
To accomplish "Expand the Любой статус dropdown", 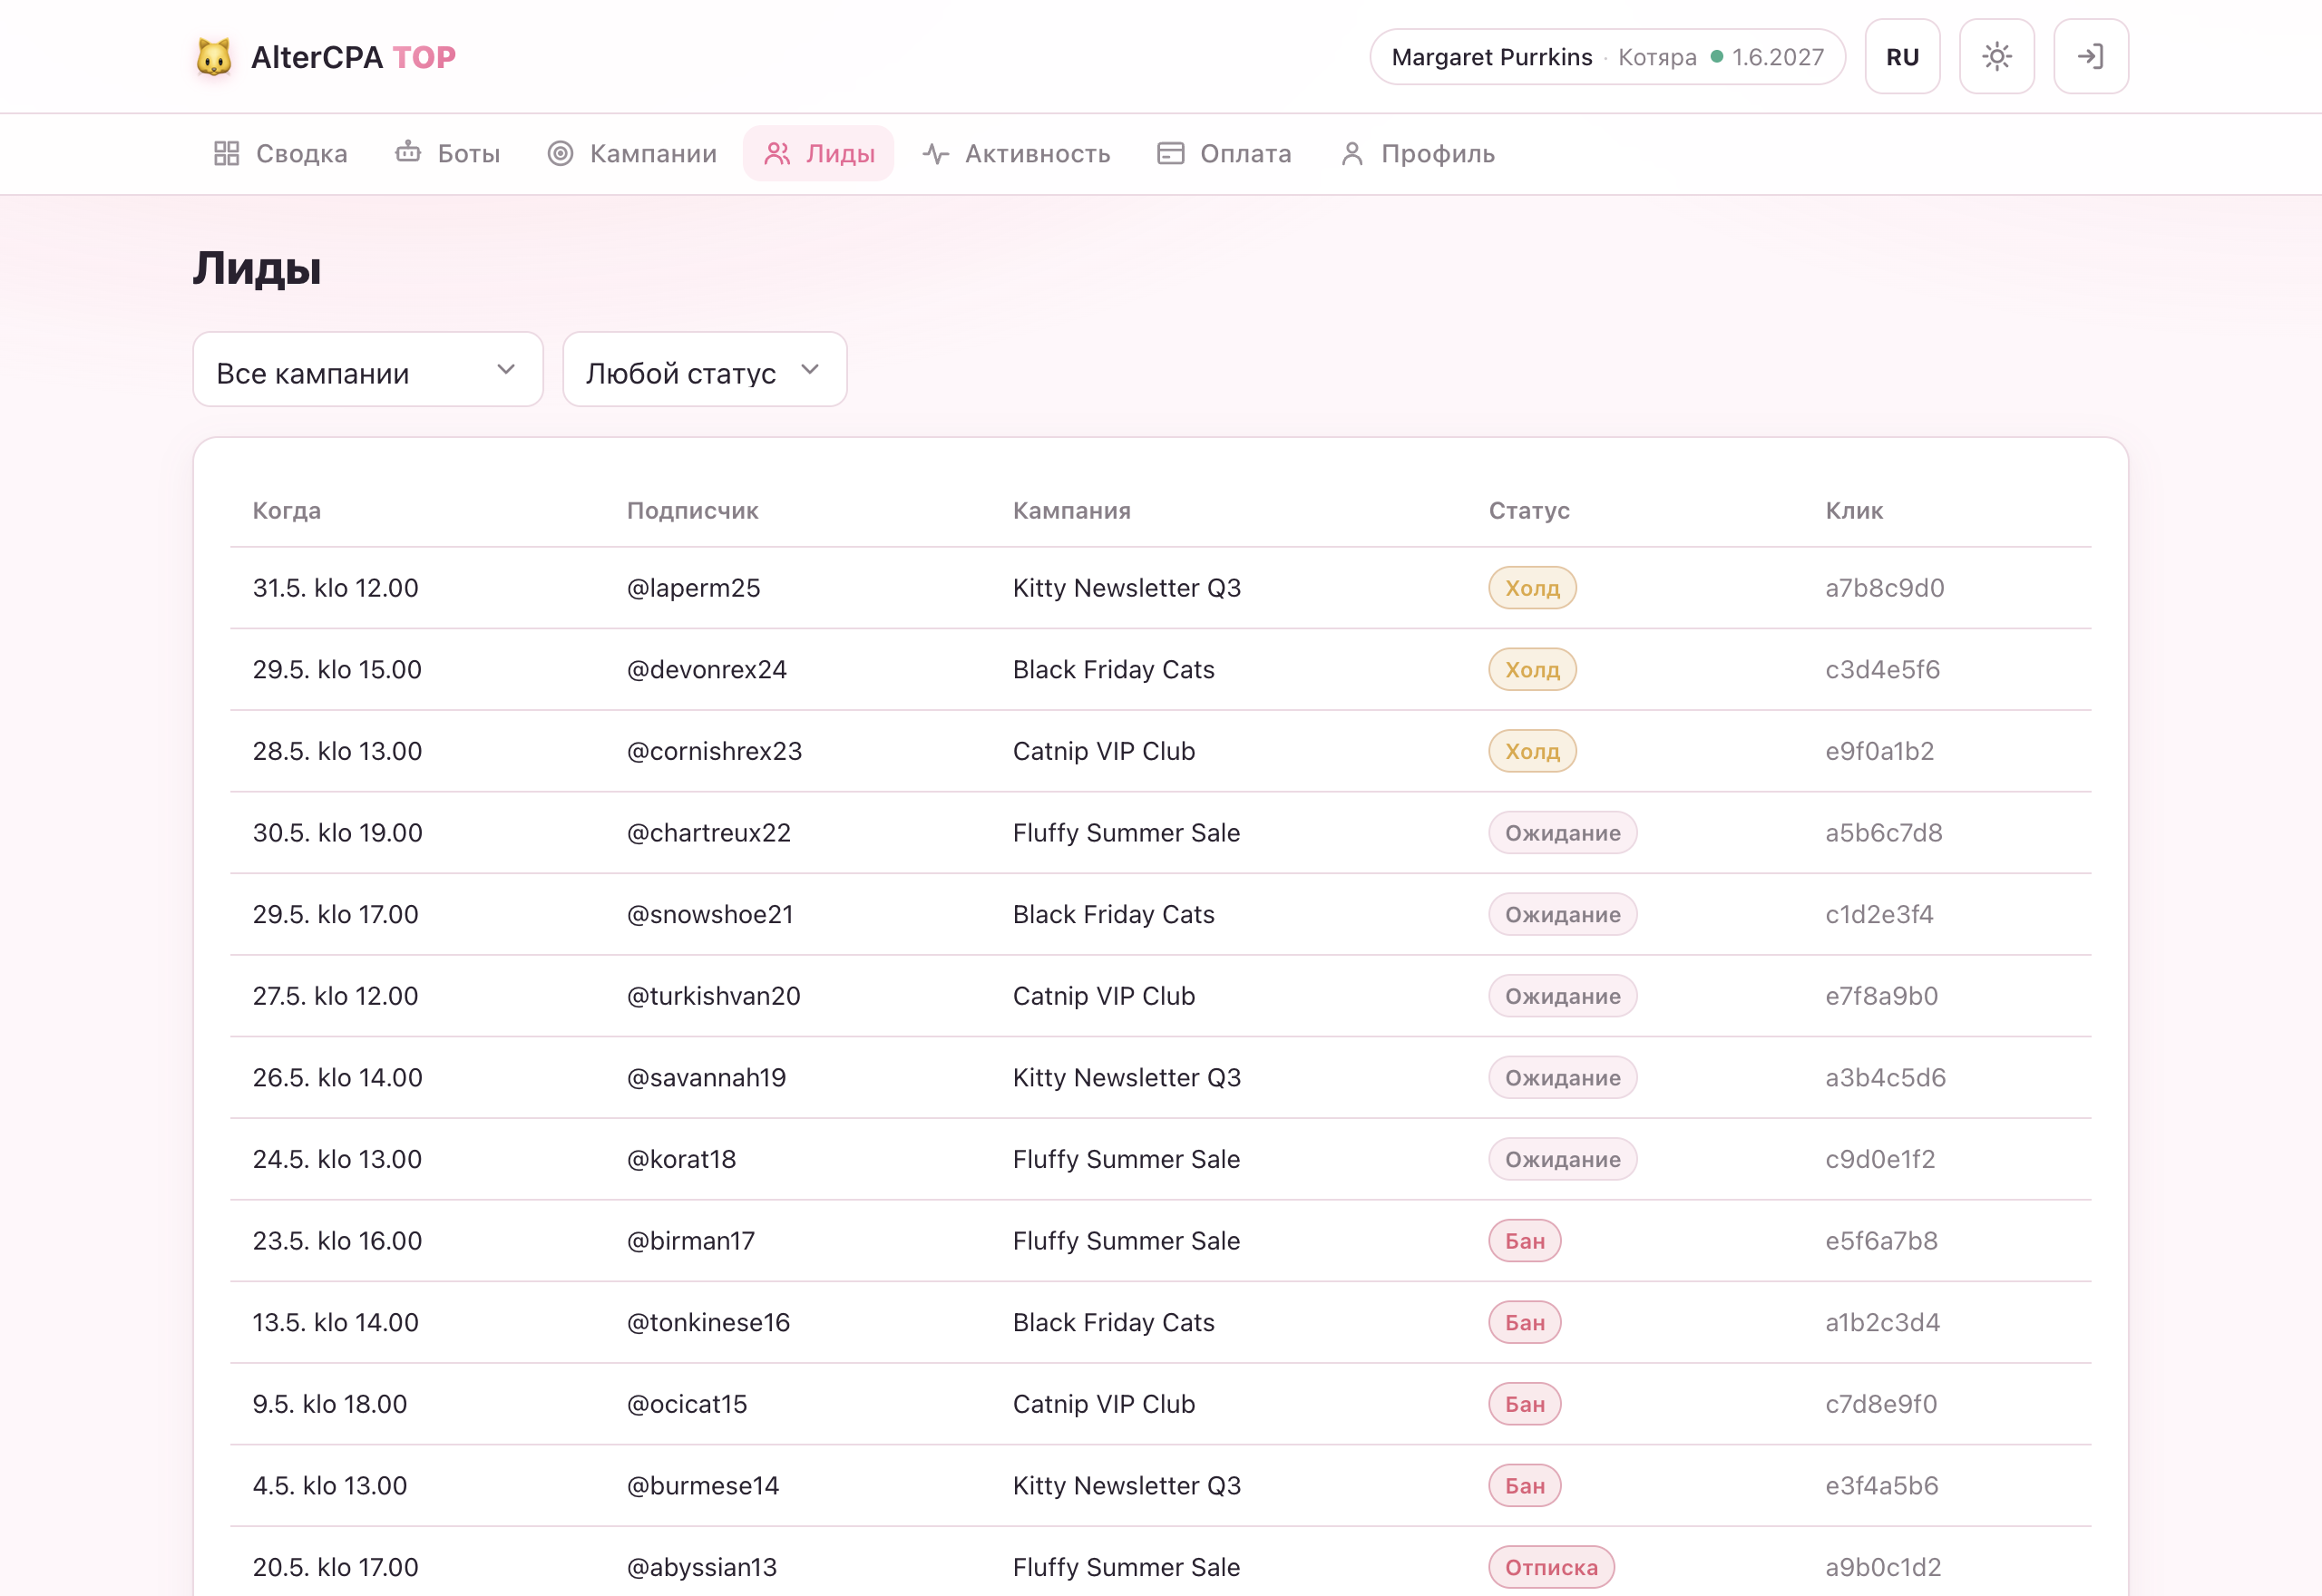I will [x=704, y=370].
